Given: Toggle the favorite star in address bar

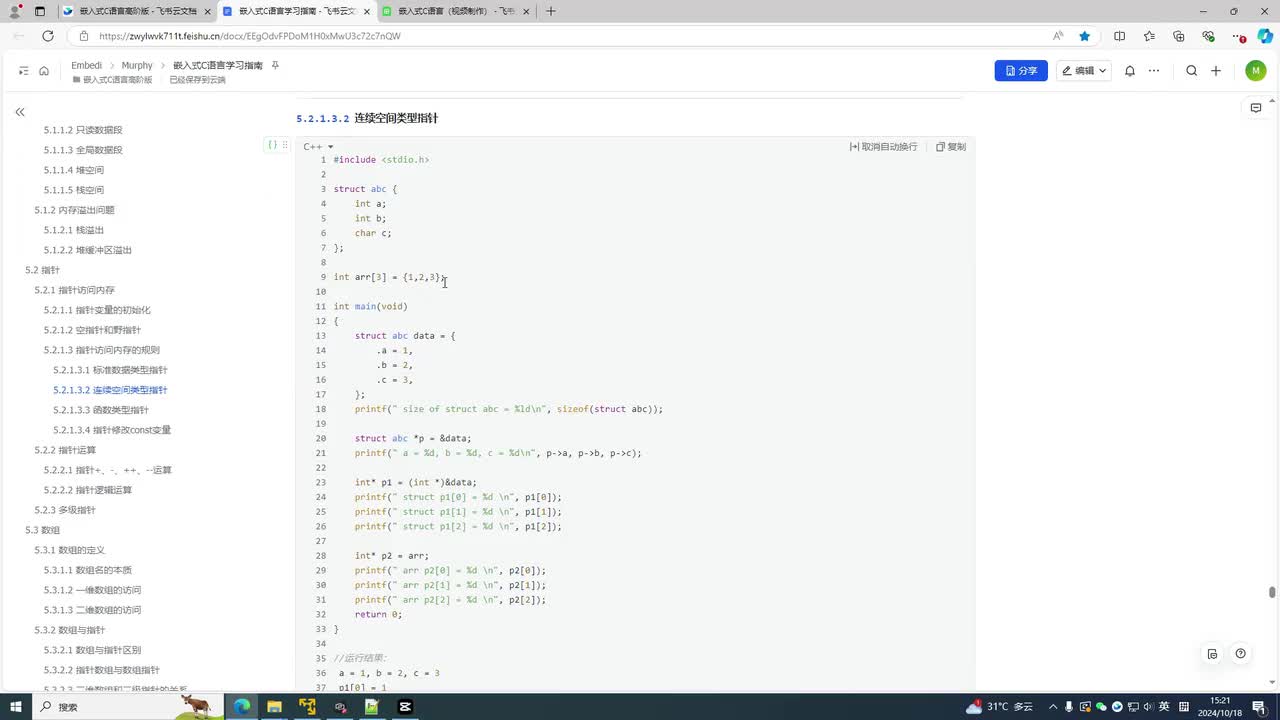Looking at the screenshot, I should (1085, 36).
